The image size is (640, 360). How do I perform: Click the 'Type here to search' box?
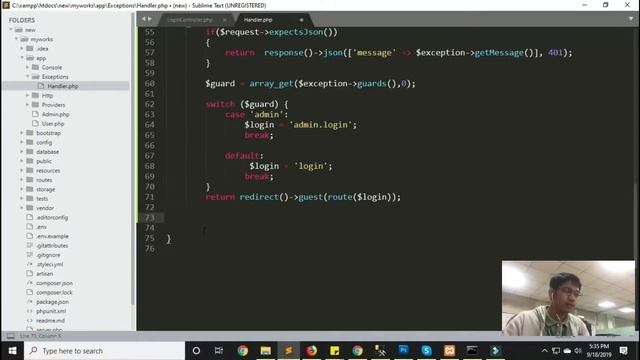105,351
